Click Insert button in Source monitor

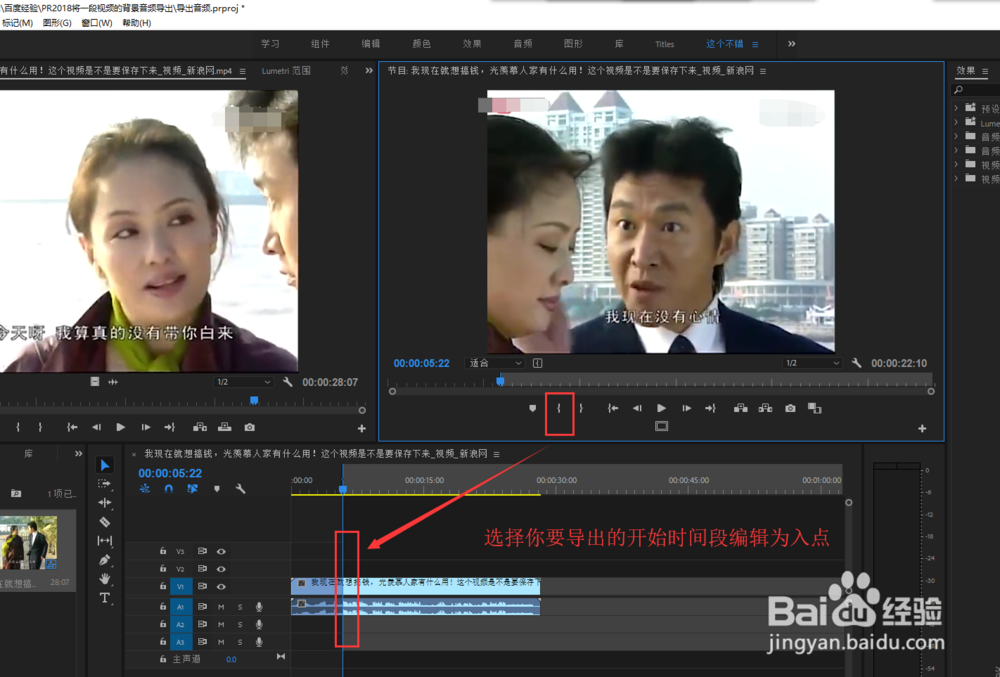coord(200,427)
